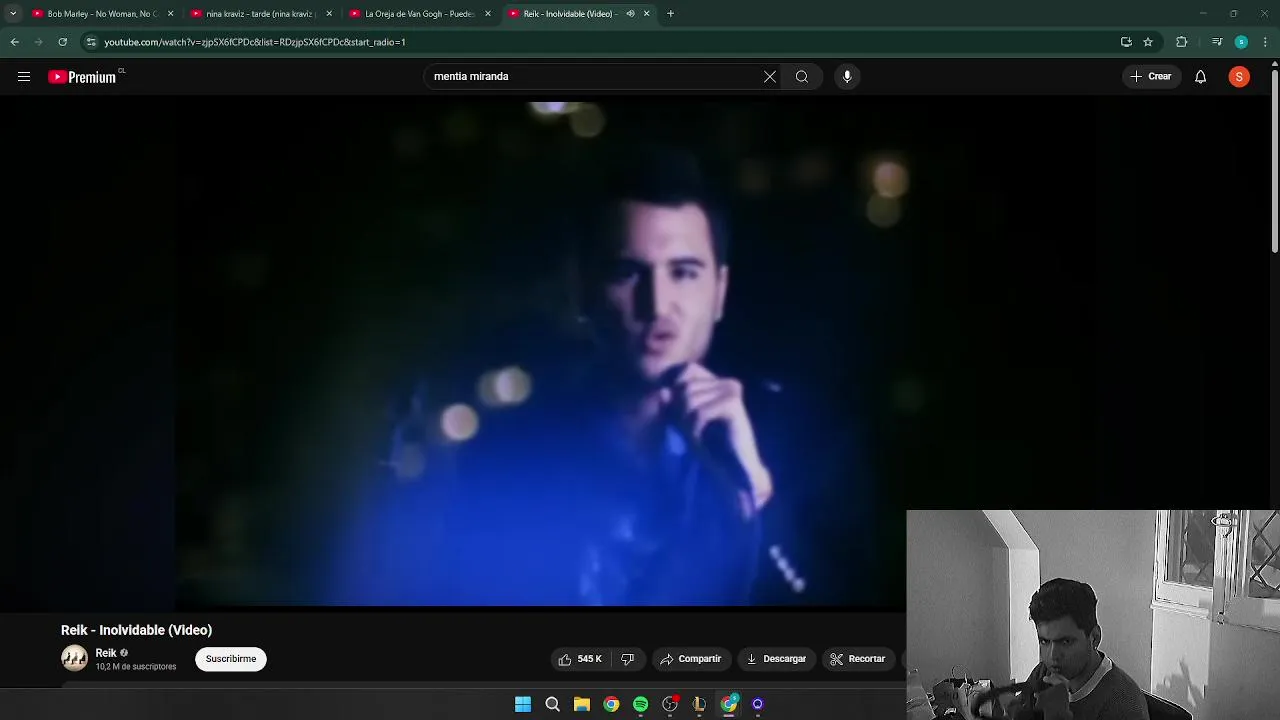Close the Reik Inolvidable tab
Image resolution: width=1280 pixels, height=720 pixels.
click(x=647, y=14)
